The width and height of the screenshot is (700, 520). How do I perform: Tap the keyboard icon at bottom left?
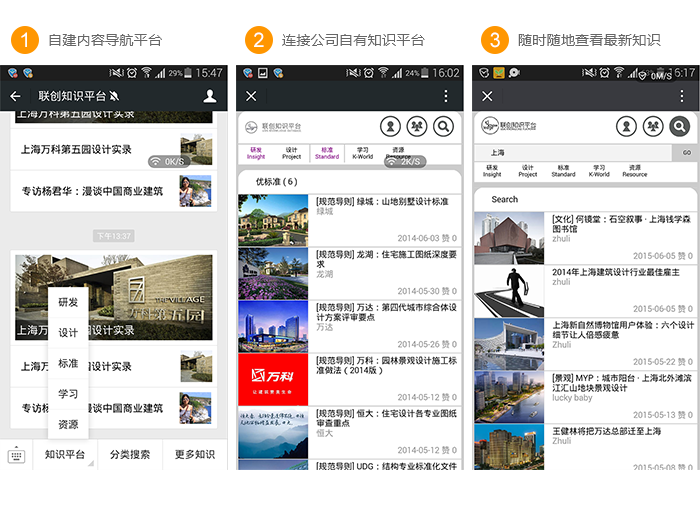click(x=17, y=455)
